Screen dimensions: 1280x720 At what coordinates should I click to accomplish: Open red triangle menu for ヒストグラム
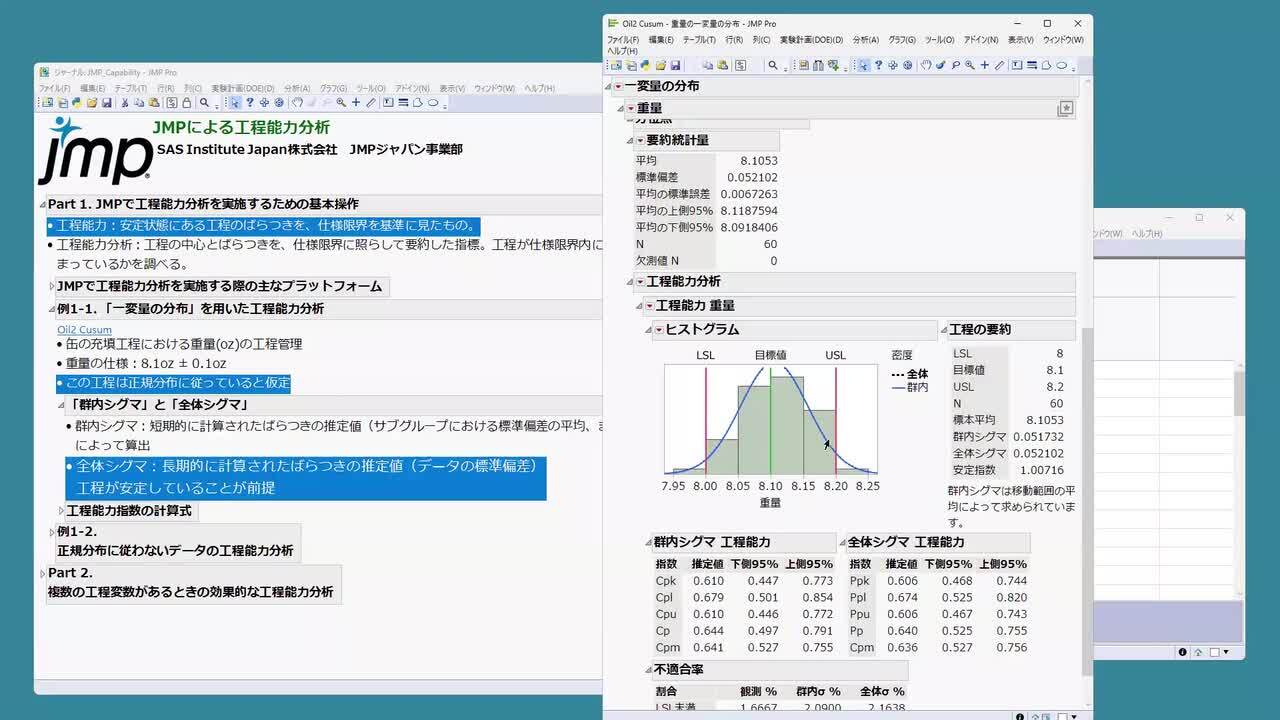[x=659, y=330]
